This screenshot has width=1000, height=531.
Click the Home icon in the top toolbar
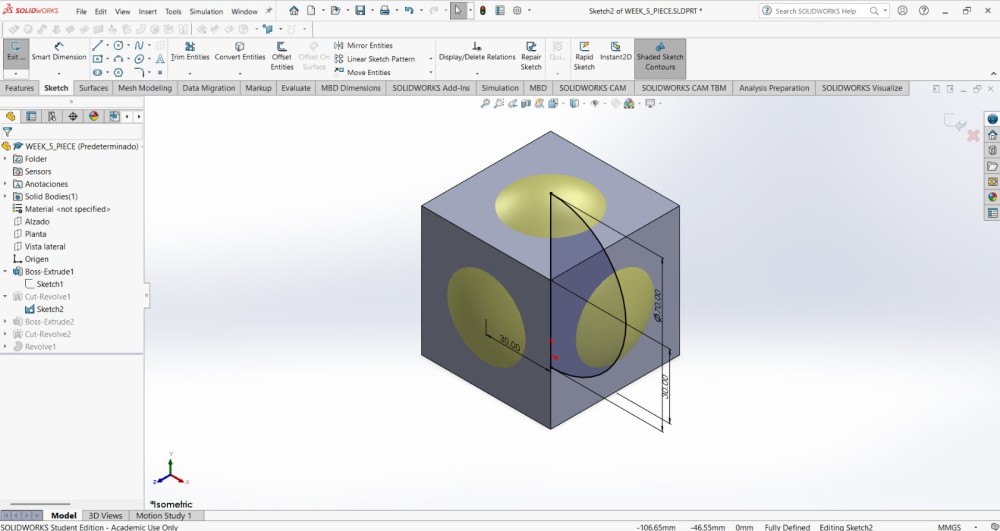pos(293,10)
